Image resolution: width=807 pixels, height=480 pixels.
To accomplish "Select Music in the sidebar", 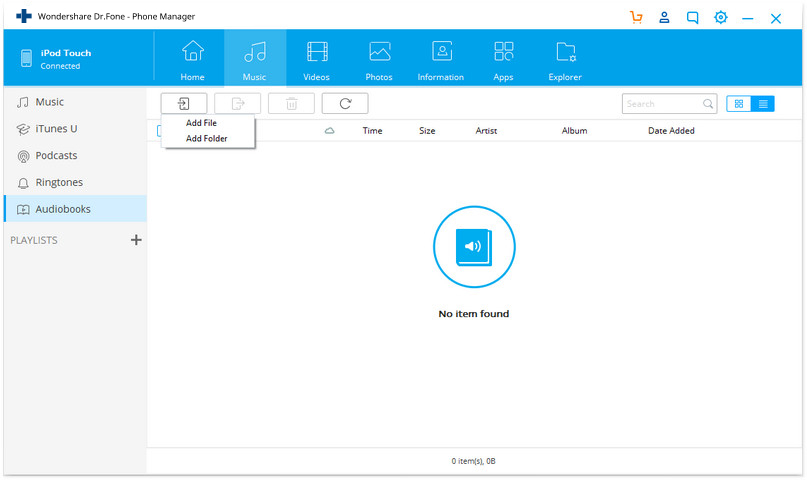I will pos(75,102).
